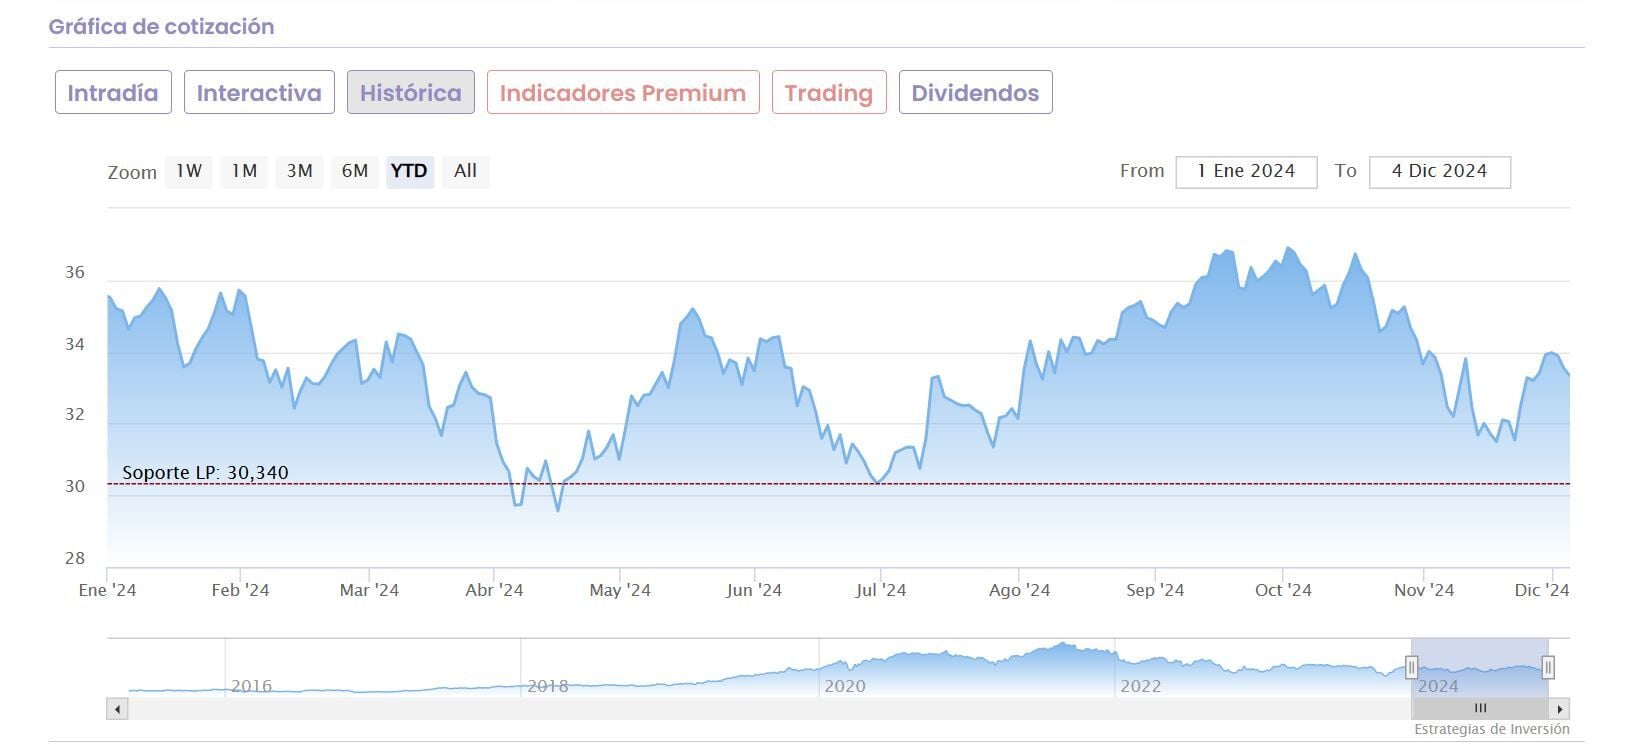Click the right navigator range handle

point(1548,667)
